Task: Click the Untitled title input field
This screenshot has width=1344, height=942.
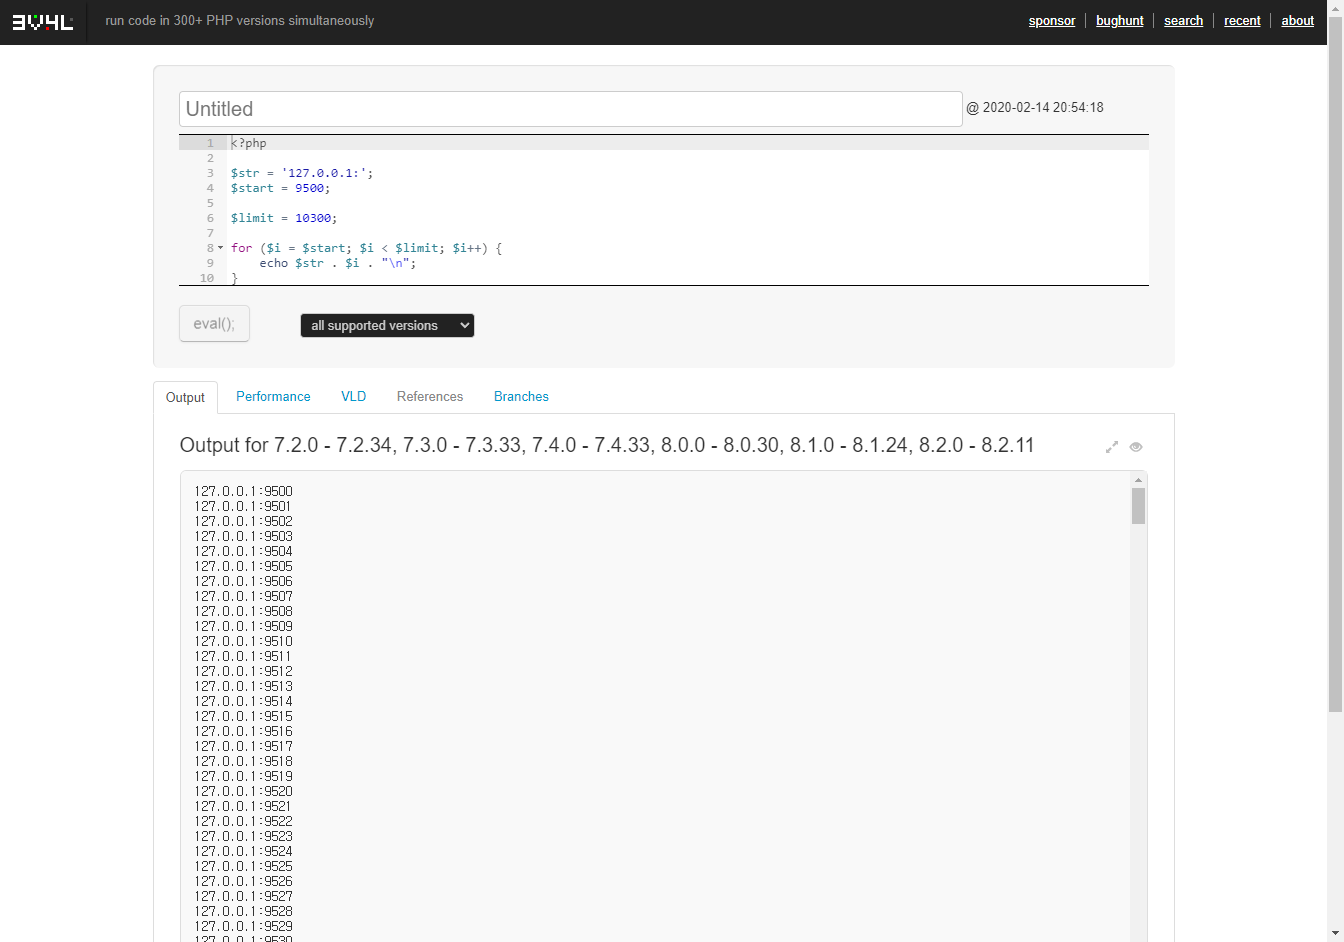Action: pos(570,109)
